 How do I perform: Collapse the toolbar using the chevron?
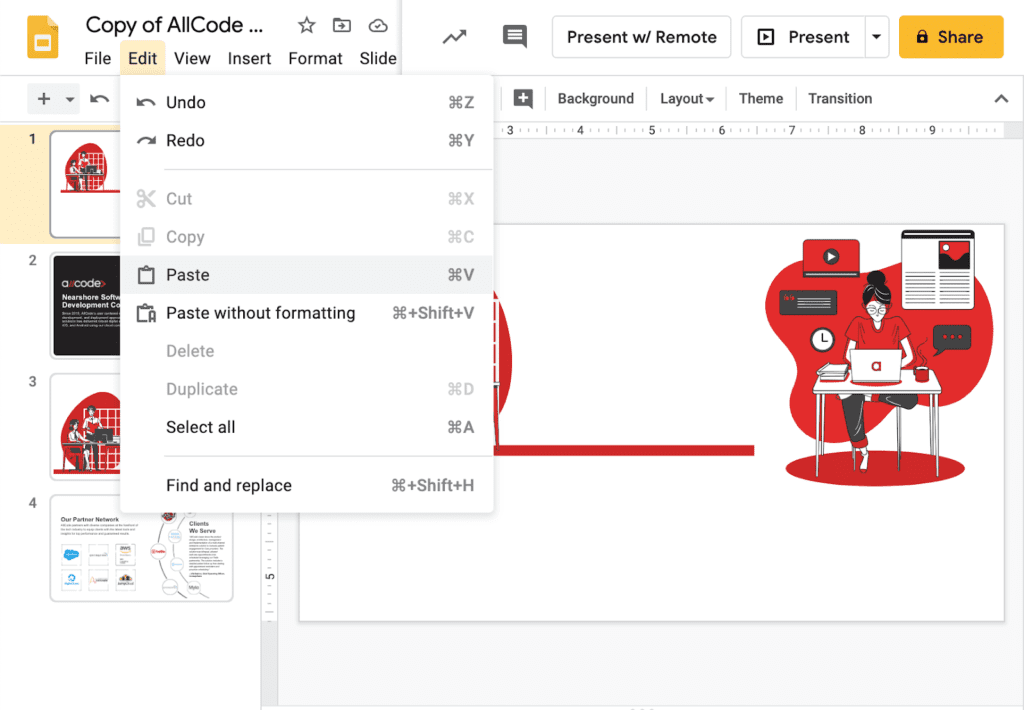point(1000,98)
